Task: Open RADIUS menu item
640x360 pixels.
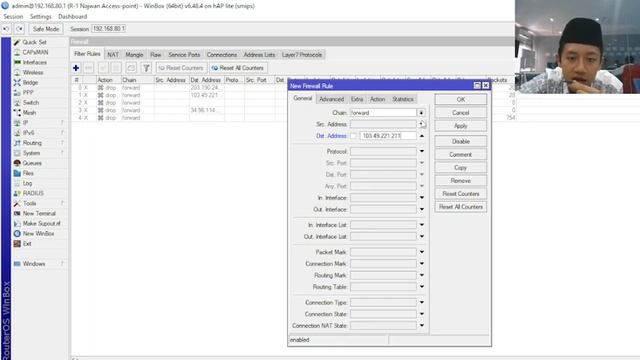Action: (x=33, y=193)
